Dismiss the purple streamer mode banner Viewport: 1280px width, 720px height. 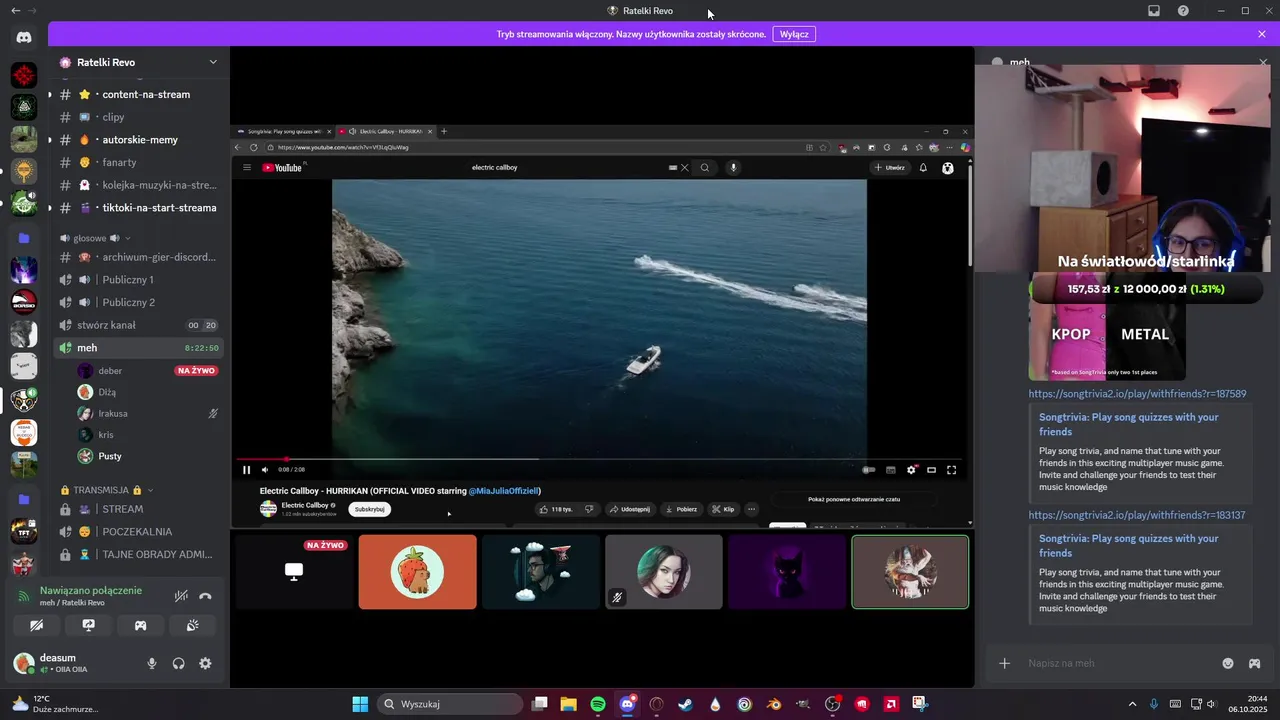pyautogui.click(x=1262, y=34)
